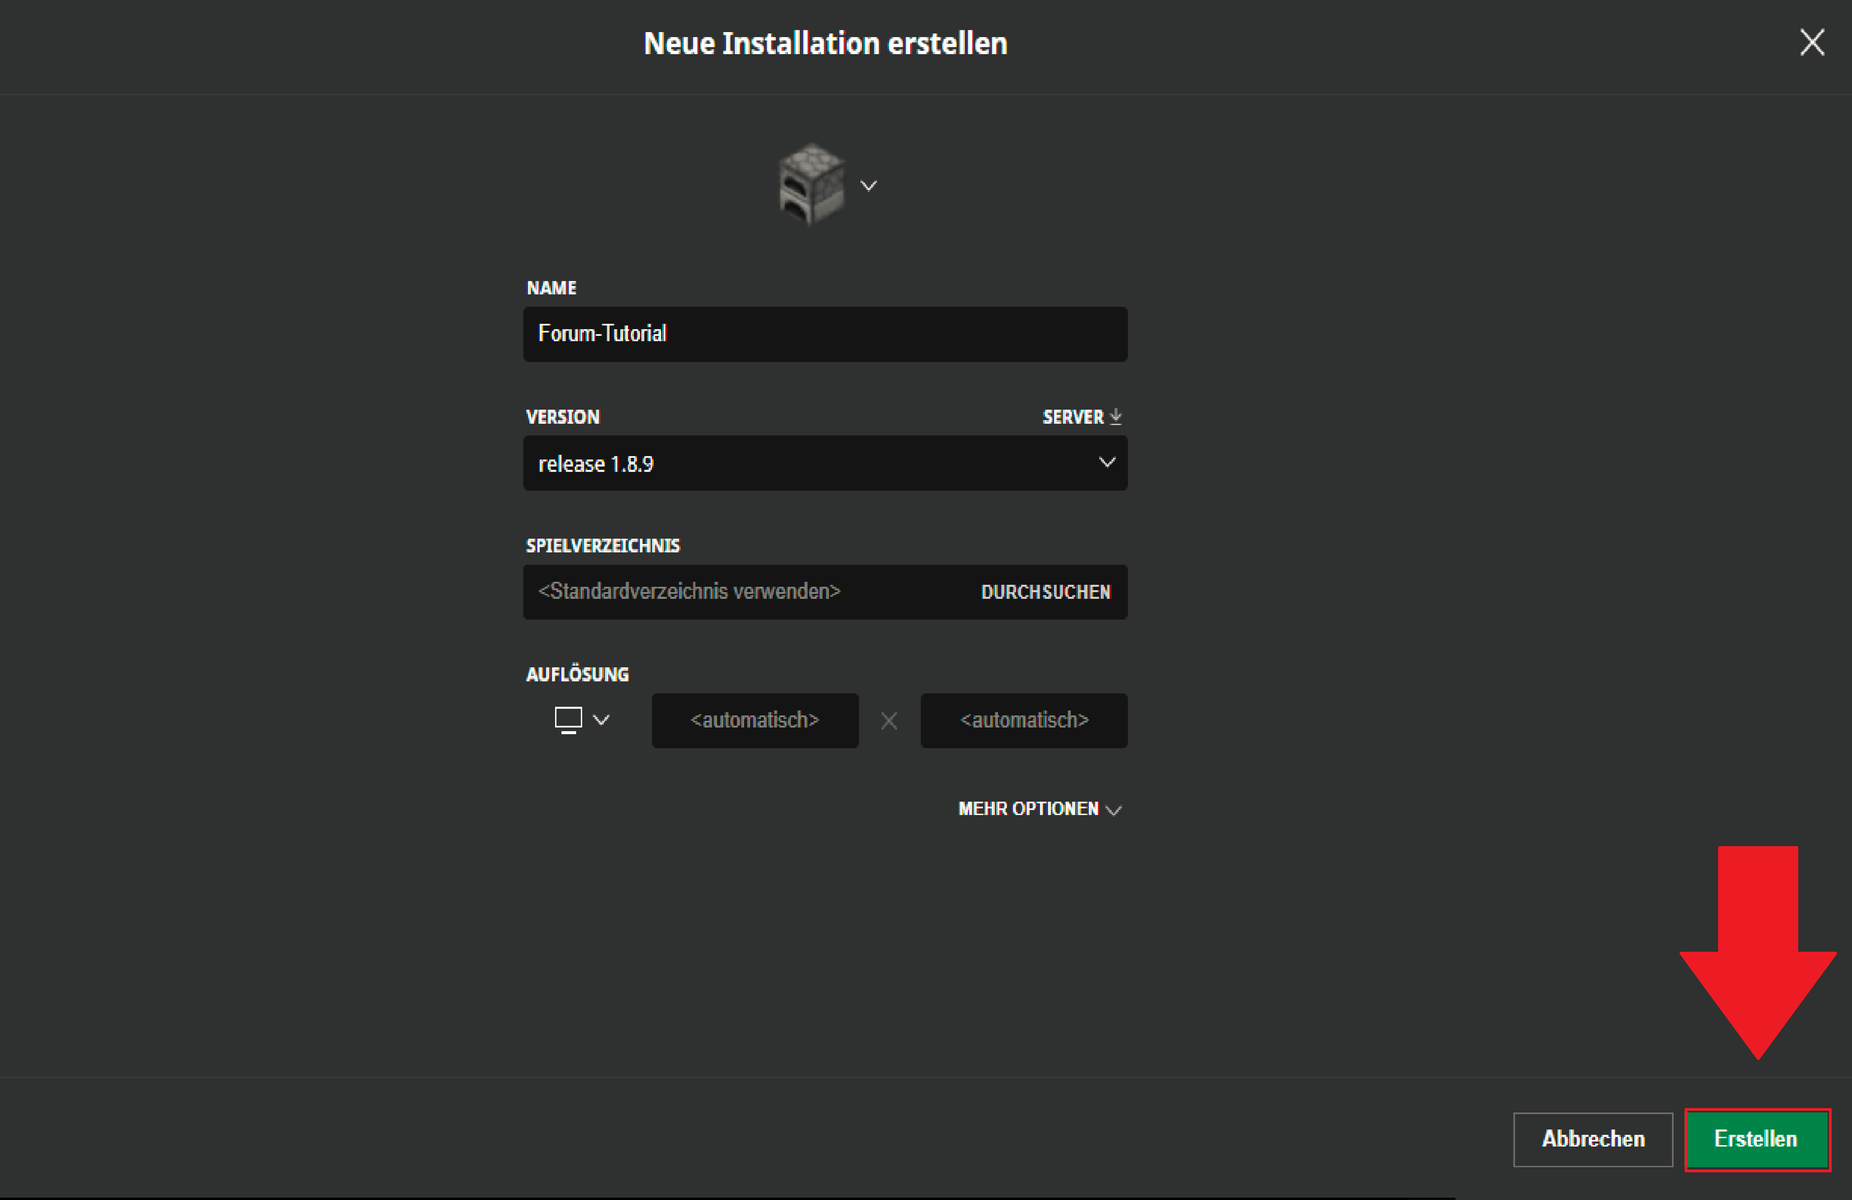Expand MEHR OPTIONEN section
Screen dimensions: 1852x1200
pos(1040,809)
